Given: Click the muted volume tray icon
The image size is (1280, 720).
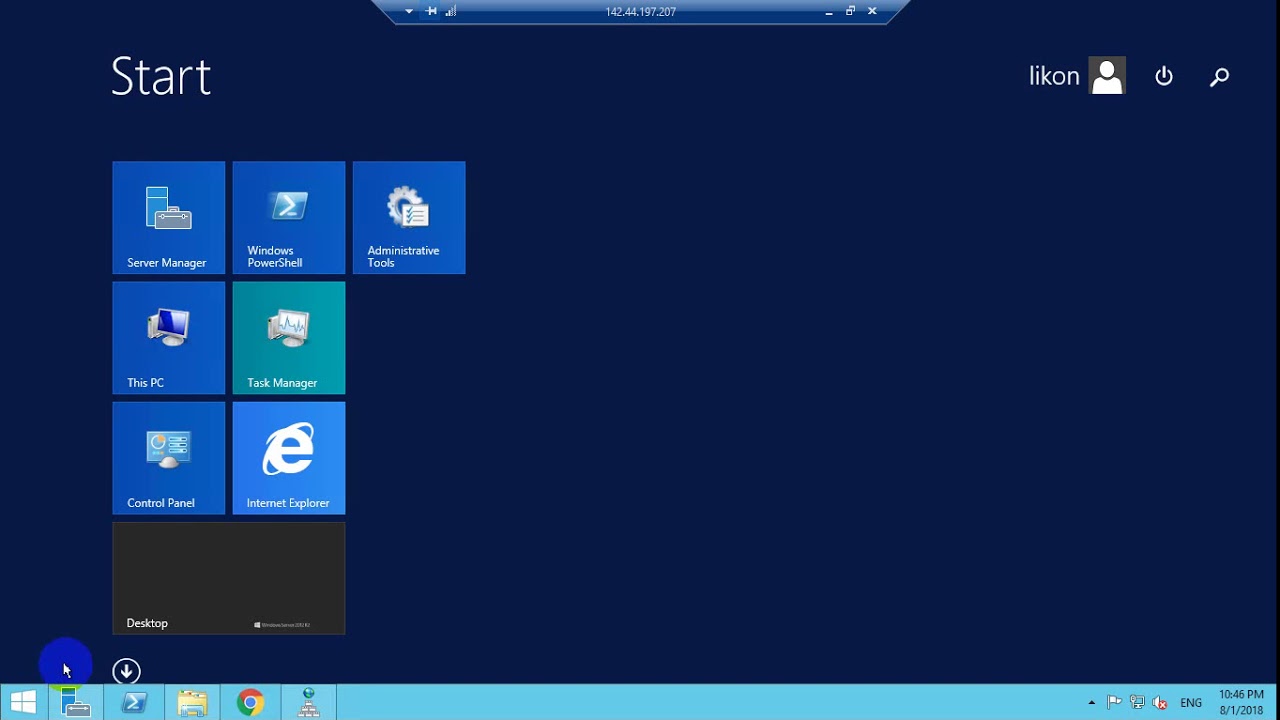Looking at the screenshot, I should [x=1160, y=703].
